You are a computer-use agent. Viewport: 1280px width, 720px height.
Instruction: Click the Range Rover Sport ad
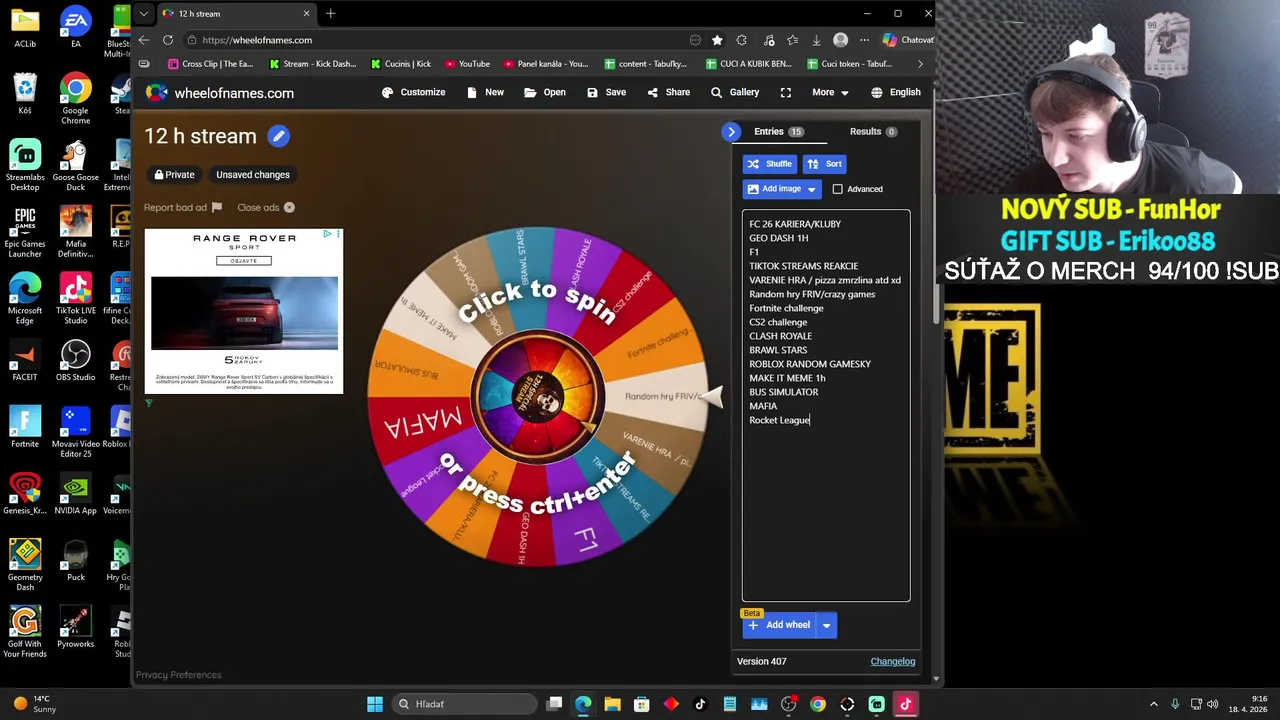coord(244,311)
